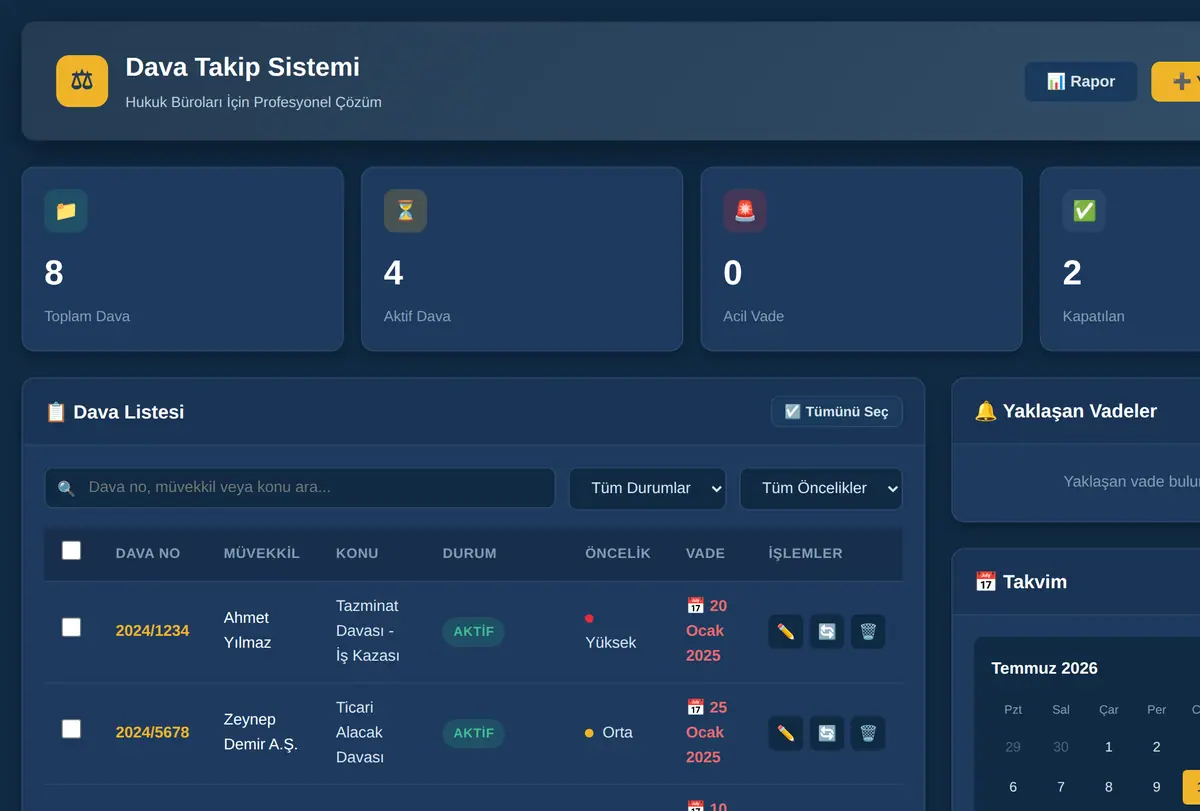Viewport: 1200px width, 811px height.
Task: Click the checkmark icon on Kapatılan card
Action: 1084,211
